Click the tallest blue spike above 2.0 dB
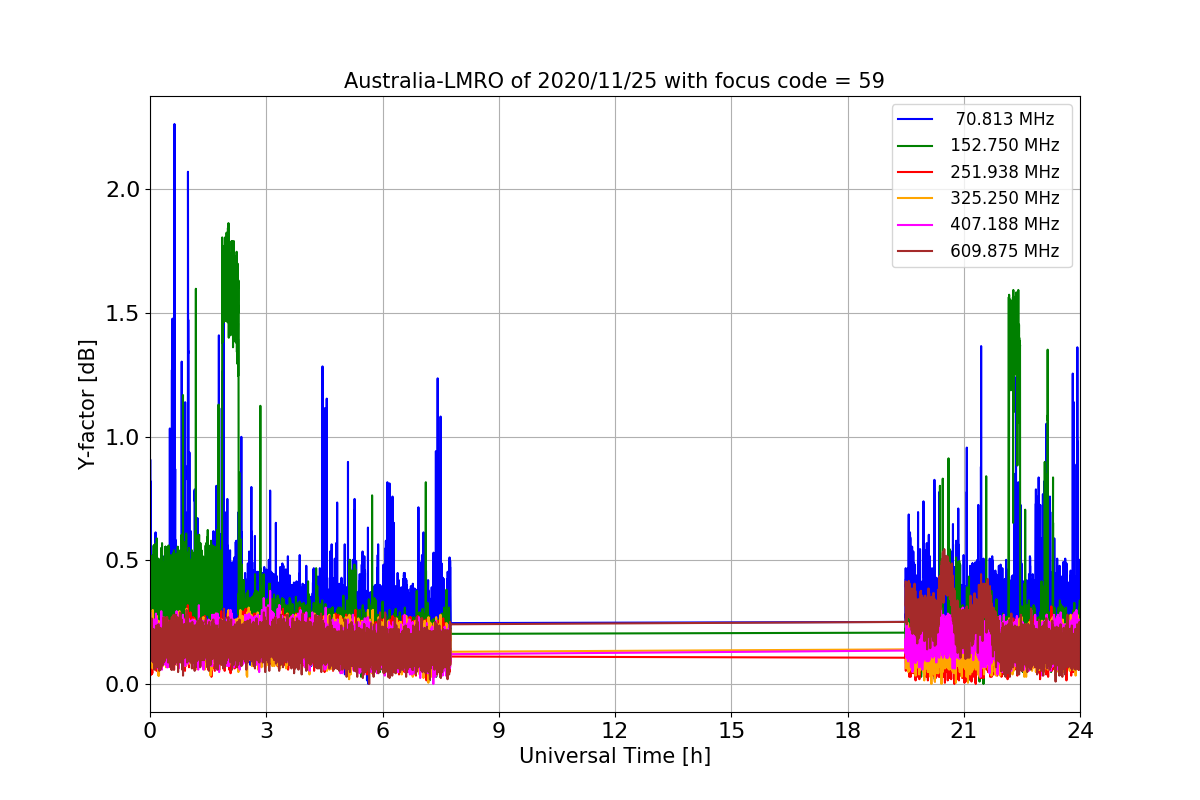Image resolution: width=1200 pixels, height=800 pixels. click(x=174, y=127)
